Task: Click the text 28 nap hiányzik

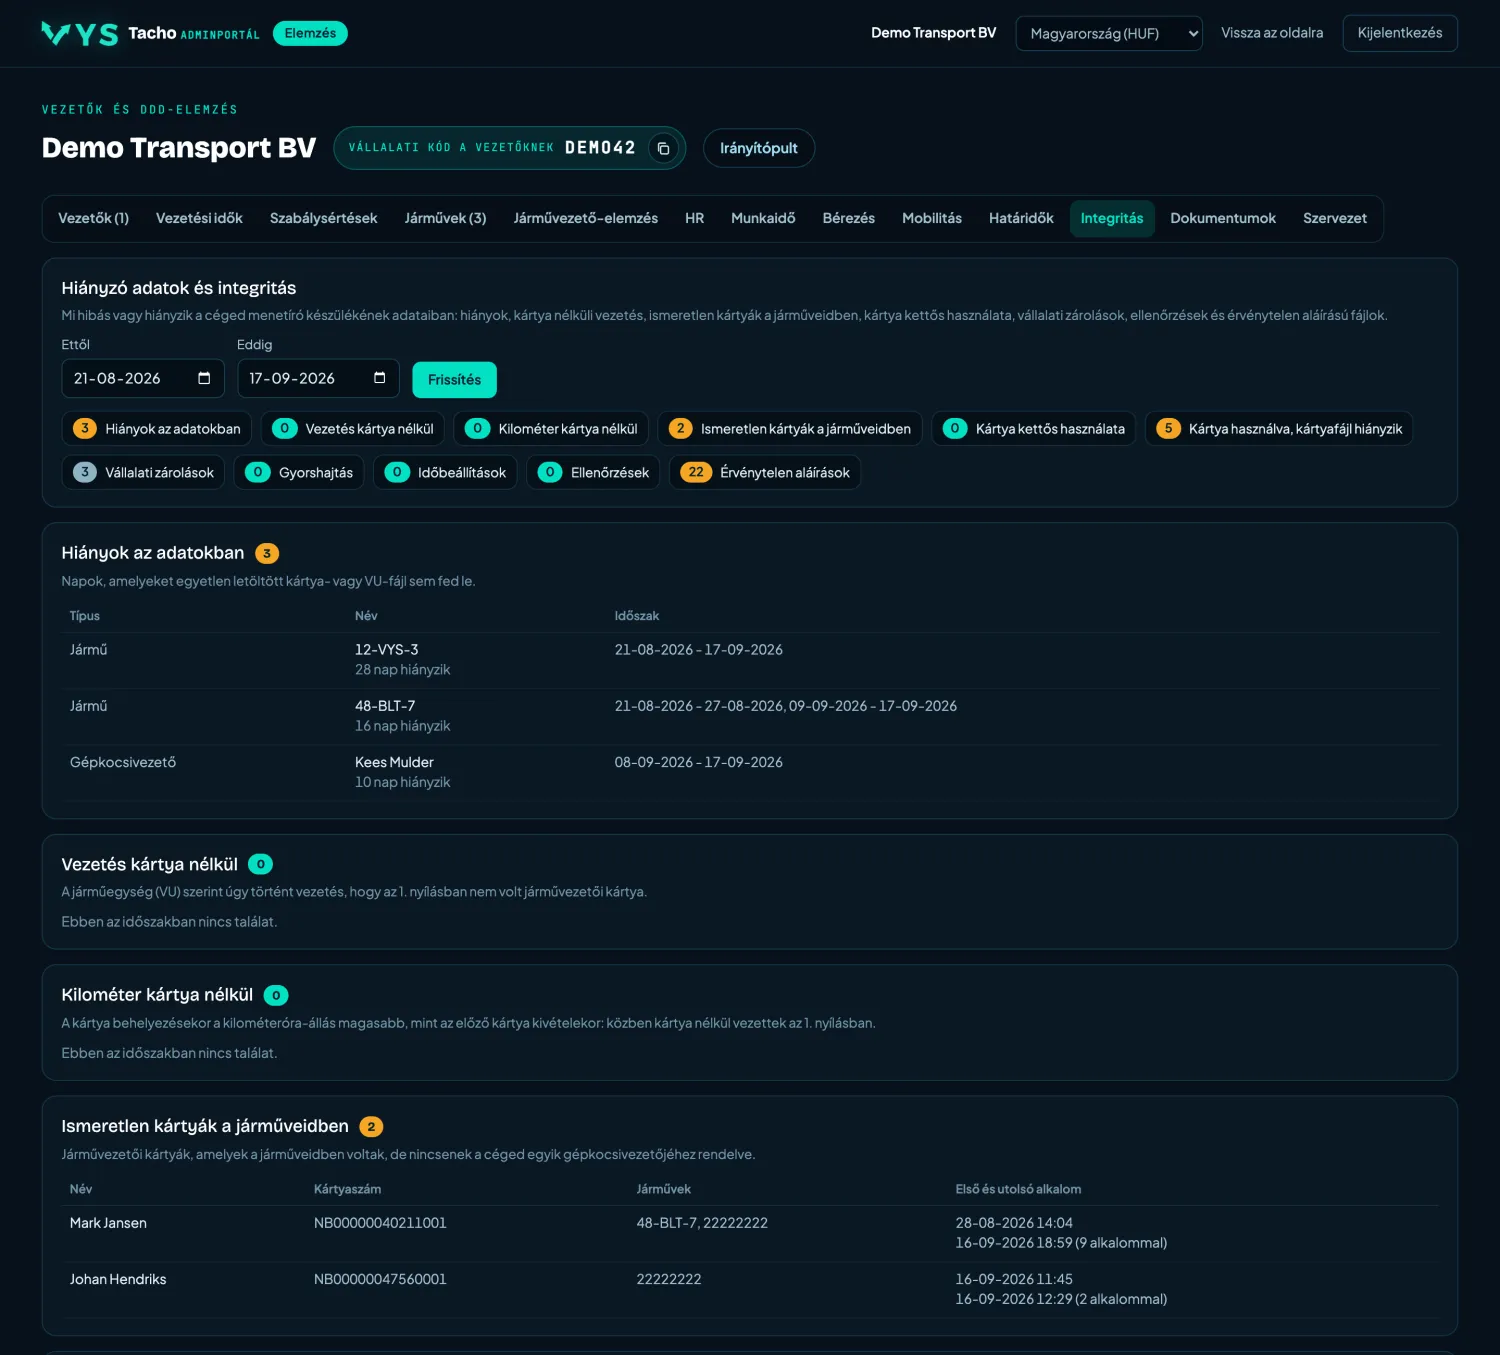Action: 403,670
